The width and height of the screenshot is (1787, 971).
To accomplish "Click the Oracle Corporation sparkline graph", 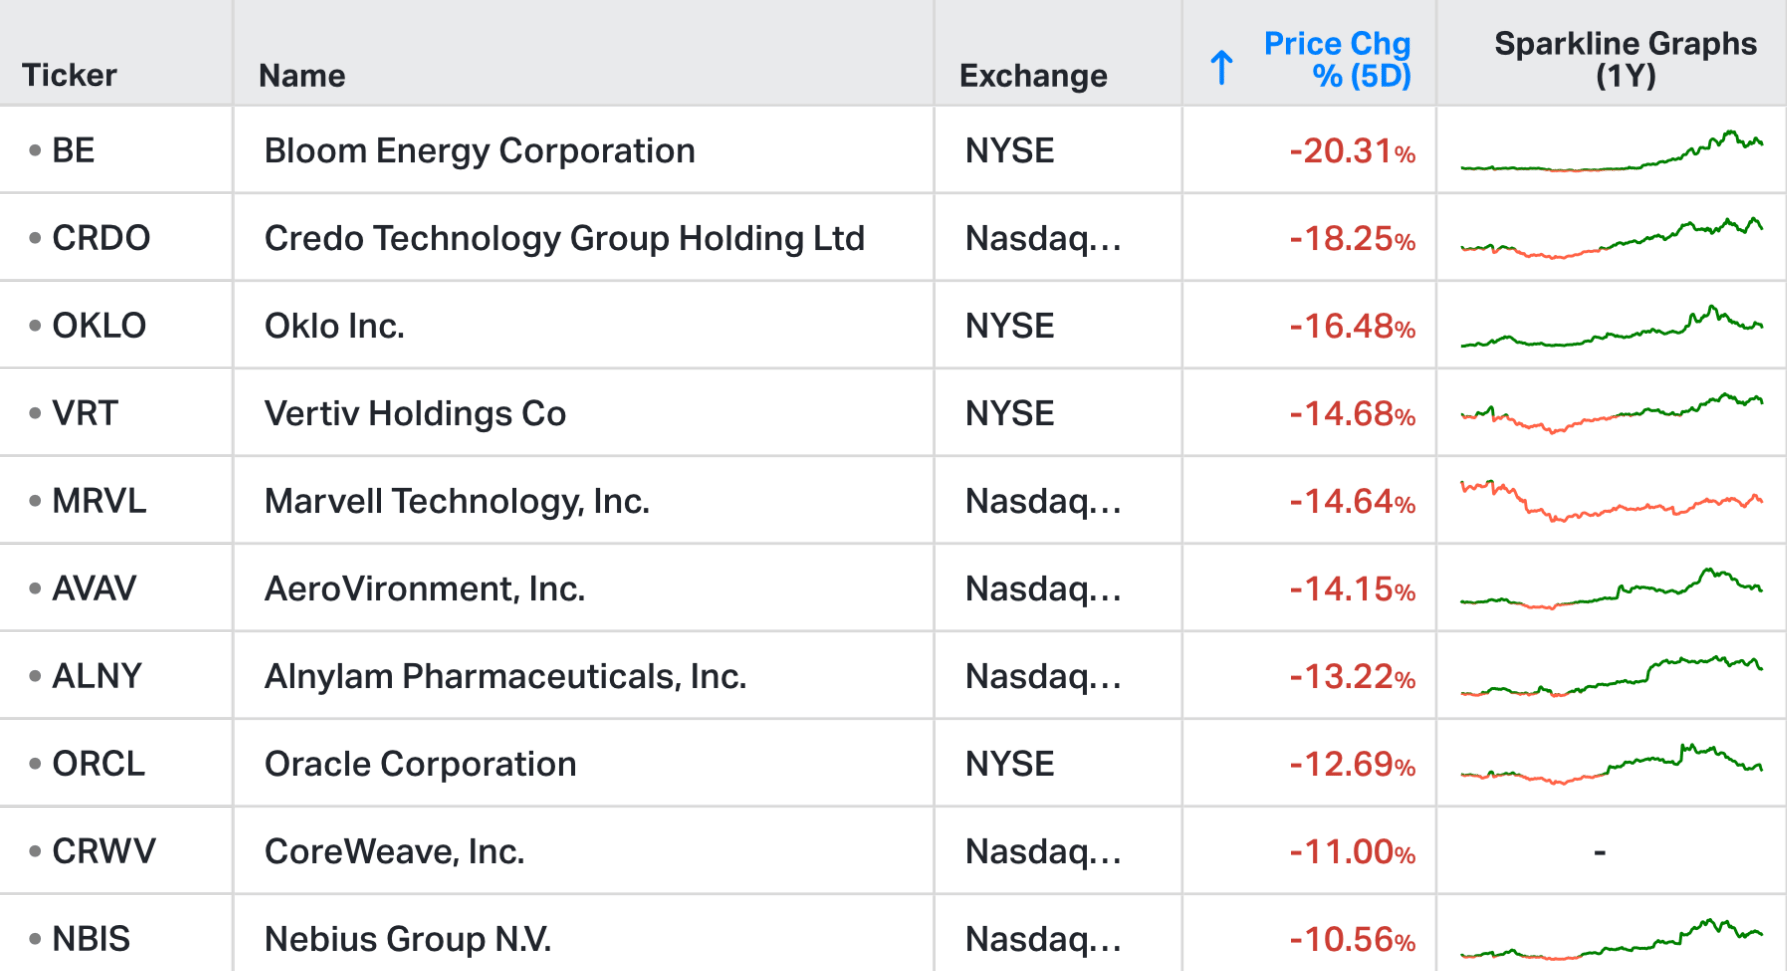I will tap(1611, 764).
